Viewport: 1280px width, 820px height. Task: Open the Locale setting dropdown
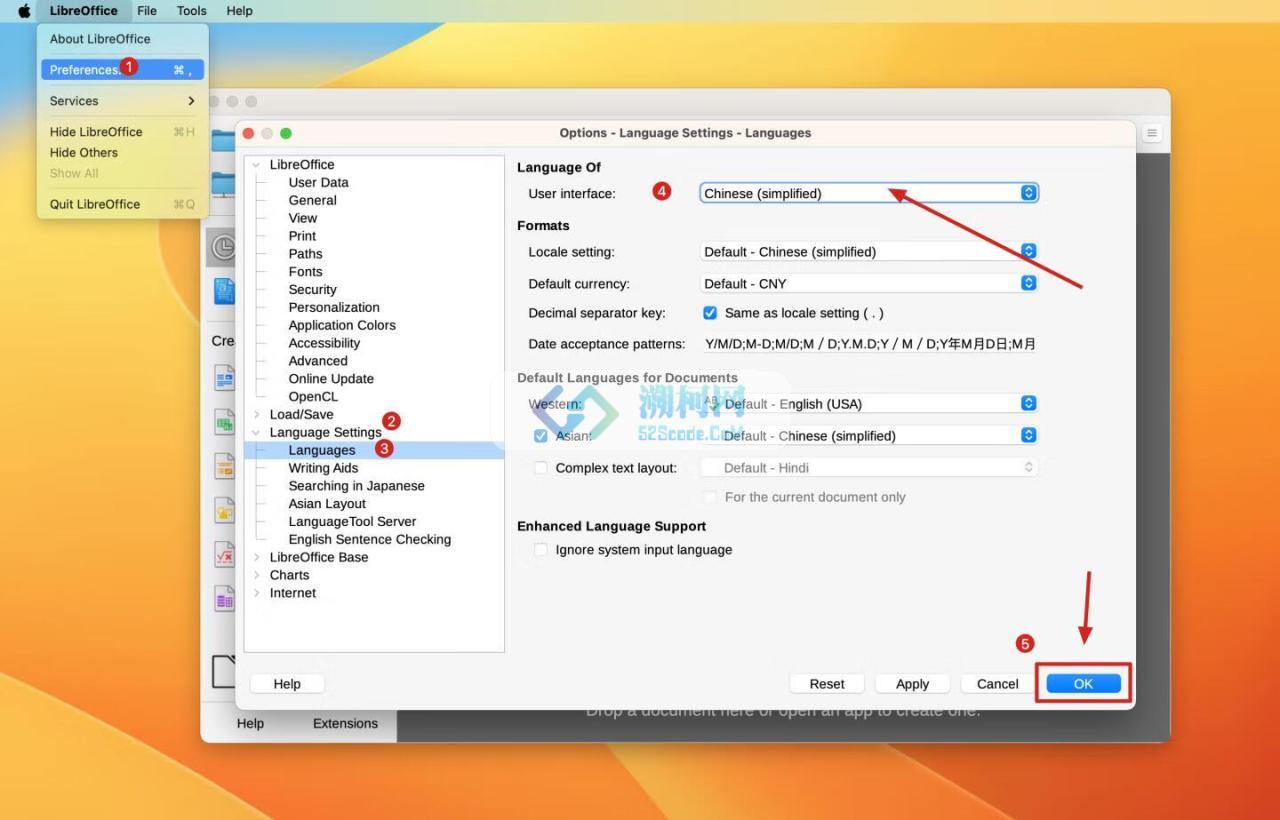(869, 252)
